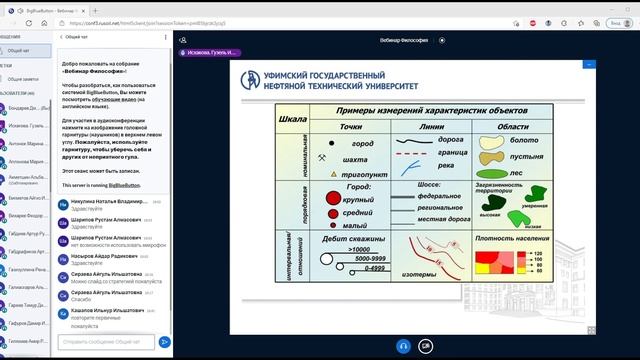Click the Вход profile button
640x360 pixels.
point(620,23)
